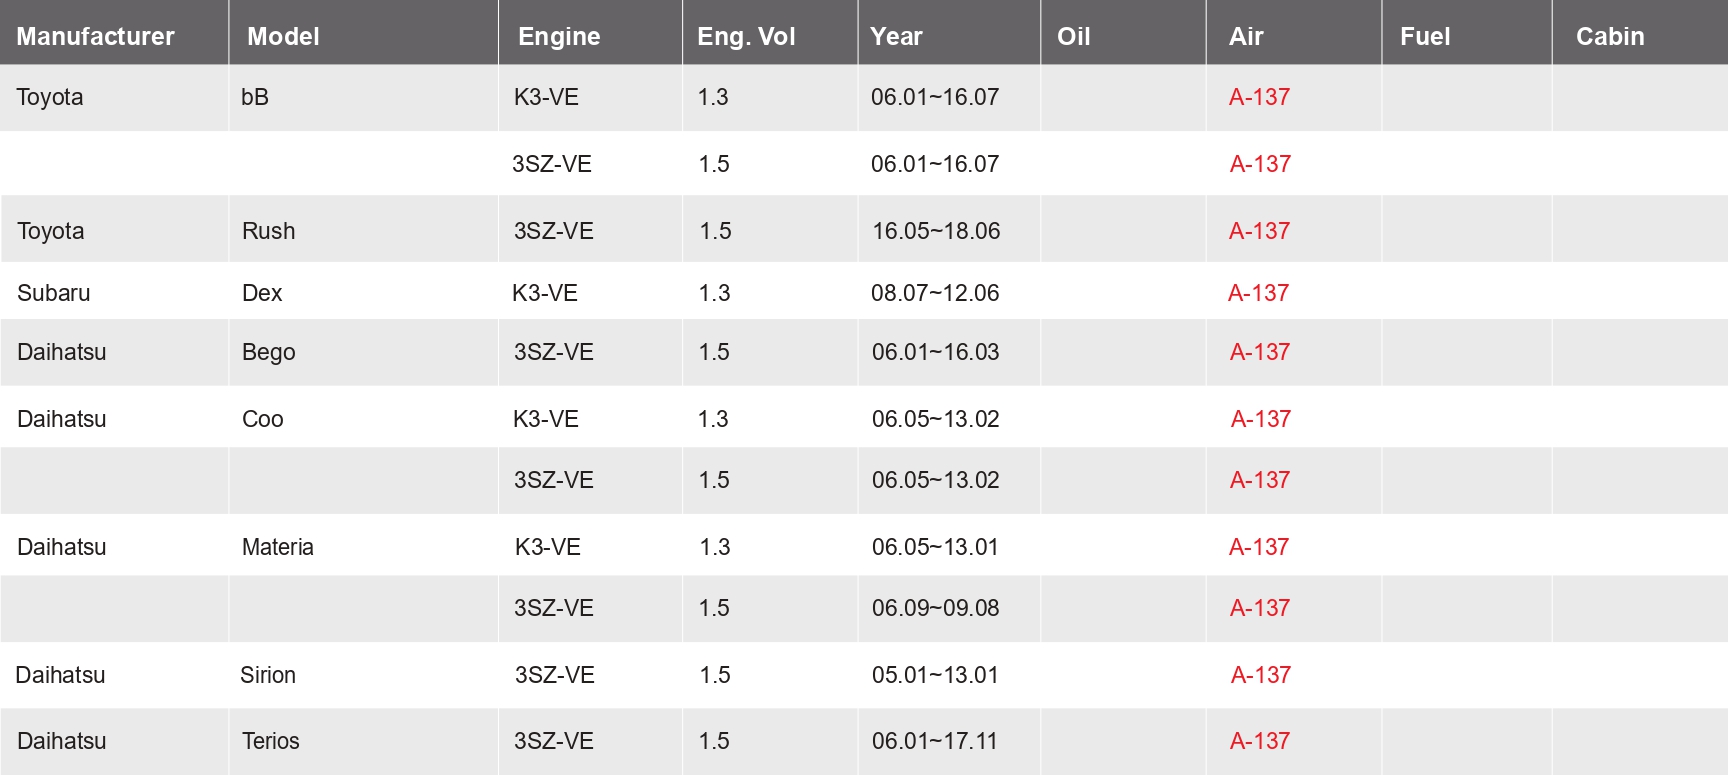Click the year range 16.05~18.06
The height and width of the screenshot is (775, 1728).
[936, 231]
